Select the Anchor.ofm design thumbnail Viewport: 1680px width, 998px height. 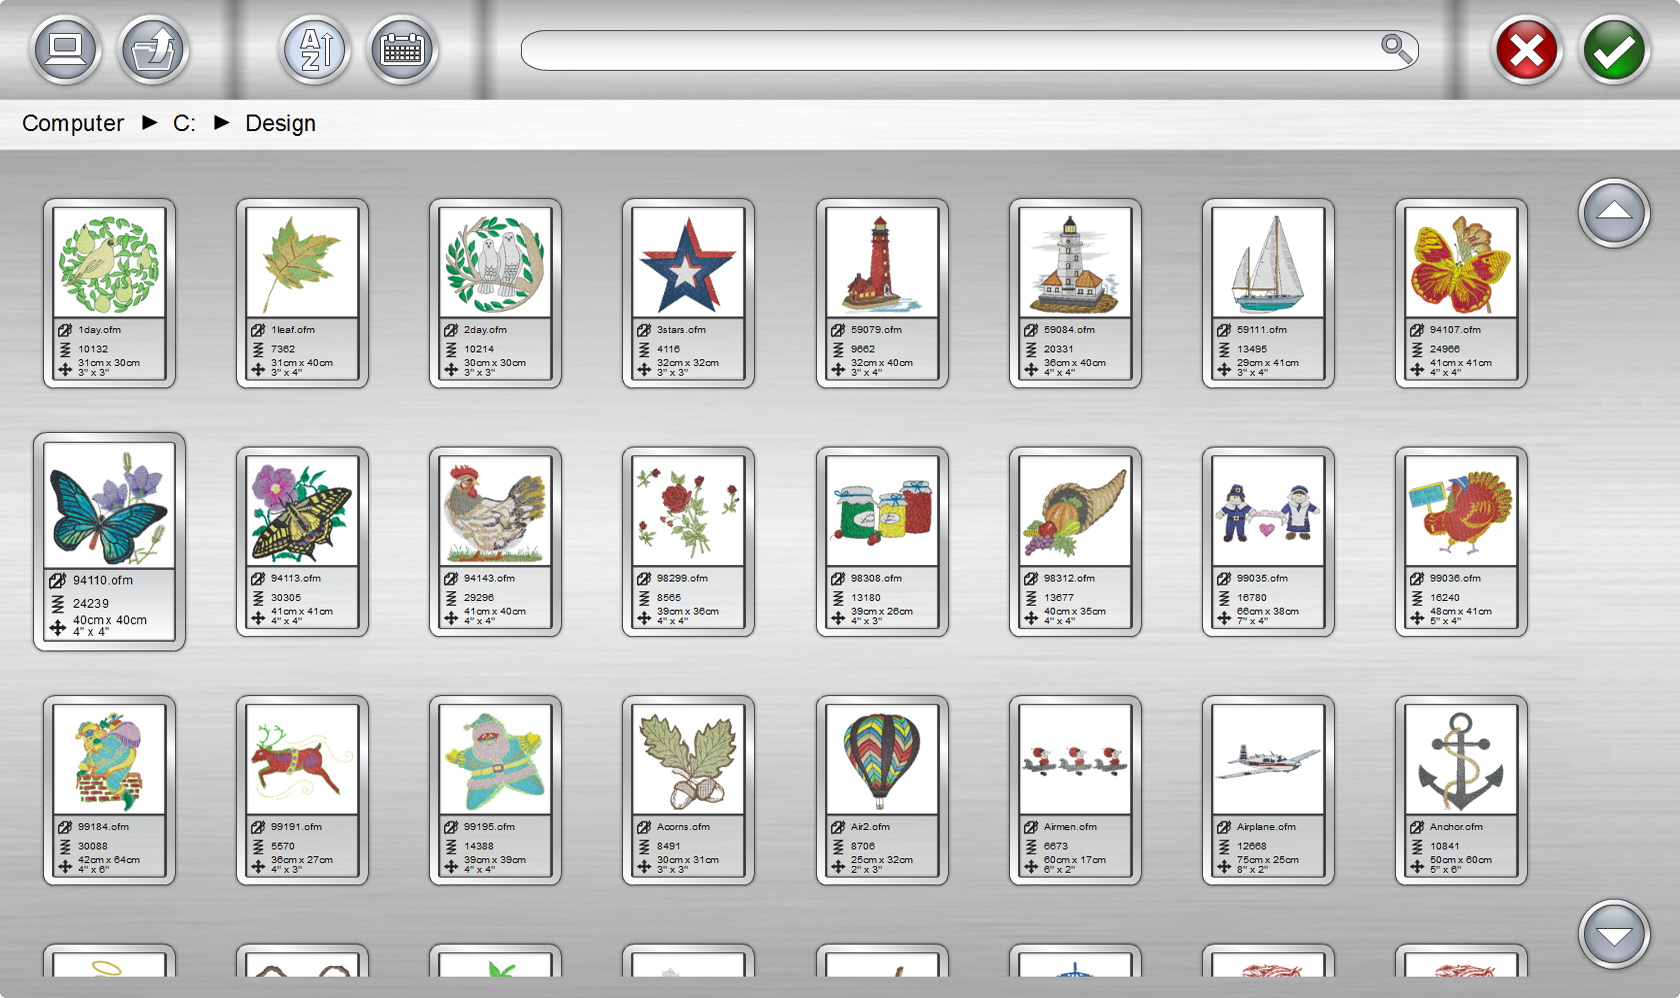1460,760
